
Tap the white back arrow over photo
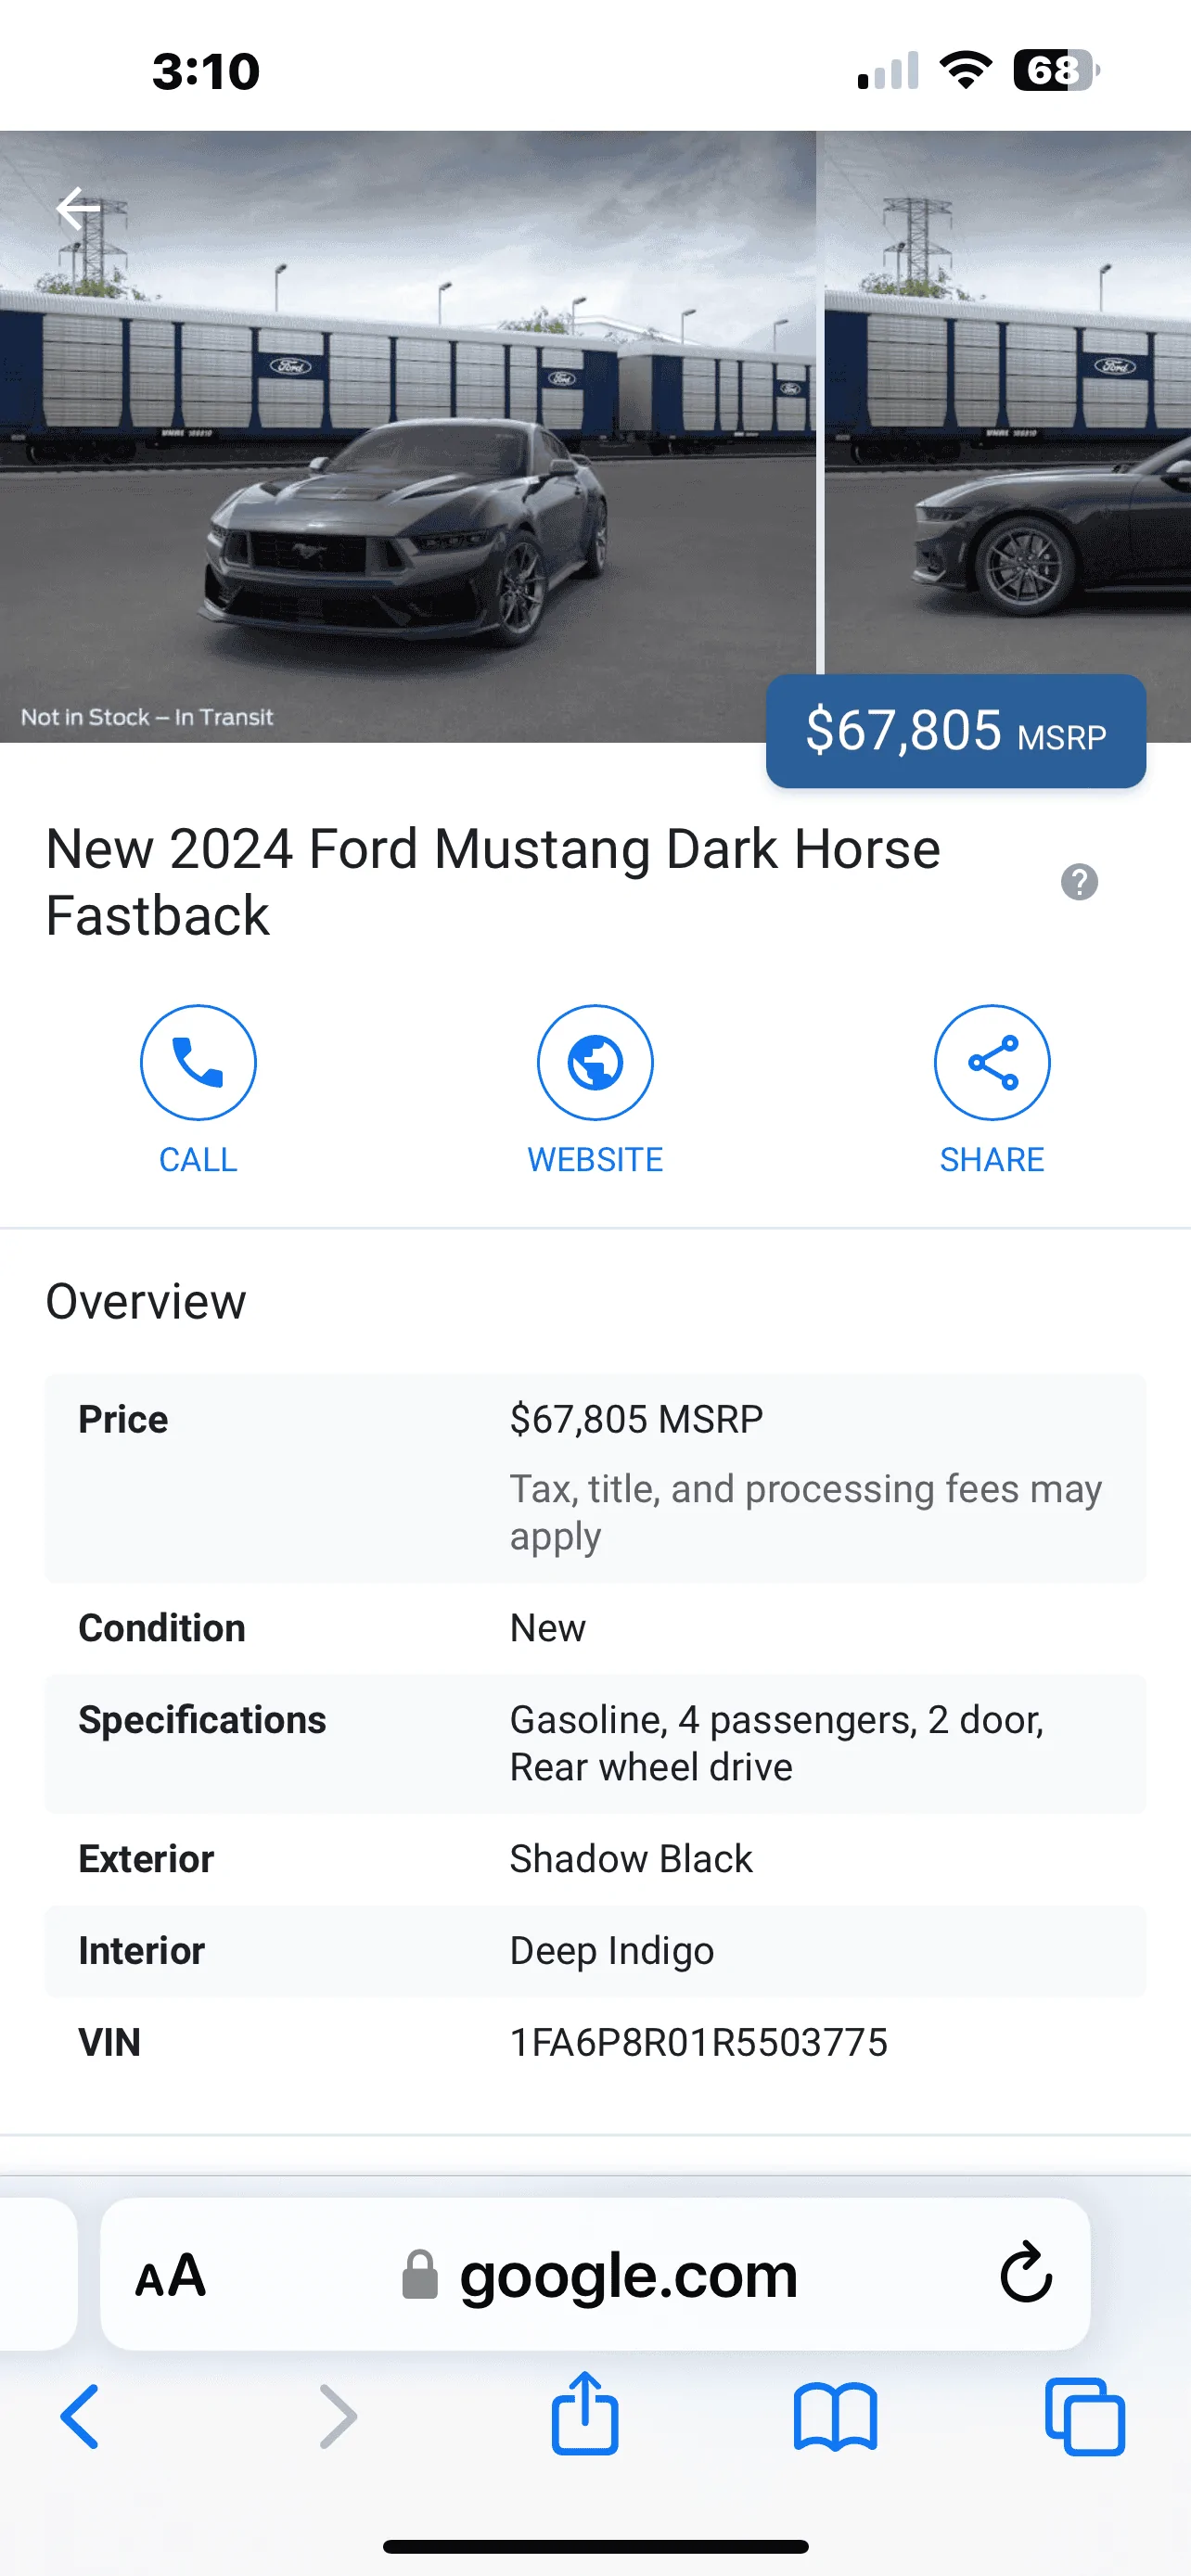78,208
